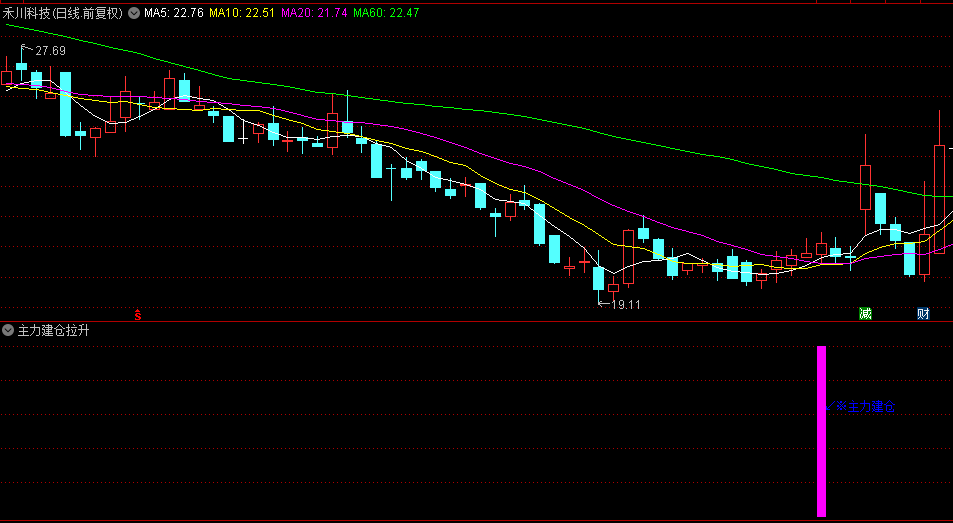Click the red S signal marker
Screen dimensions: 953x523
point(138,315)
